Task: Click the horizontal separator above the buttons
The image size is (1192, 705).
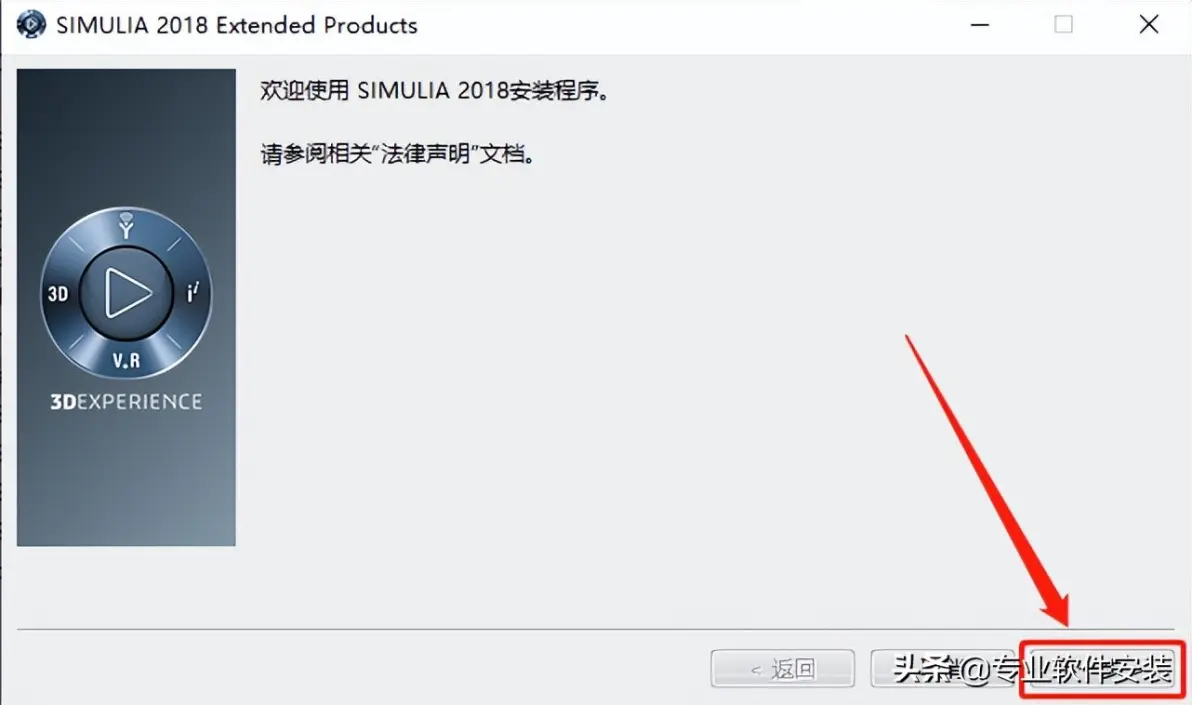Action: point(596,630)
